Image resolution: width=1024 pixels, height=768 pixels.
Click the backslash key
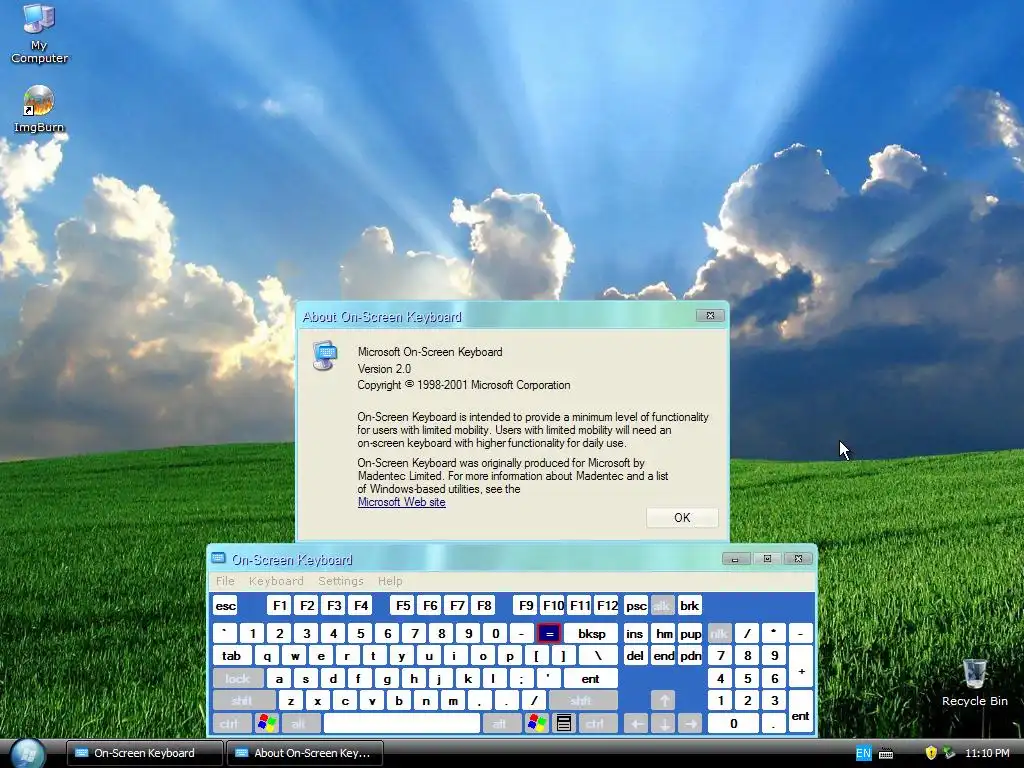click(x=598, y=656)
